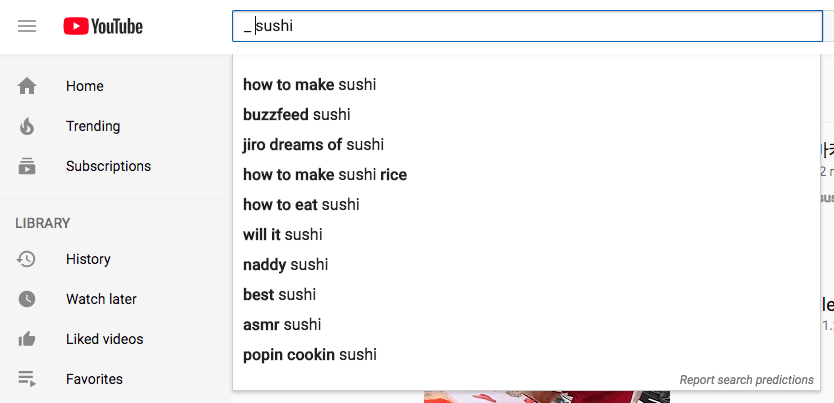Choose 'how to eat sushi' suggestion
Viewport: 834px width, 403px height.
point(301,205)
